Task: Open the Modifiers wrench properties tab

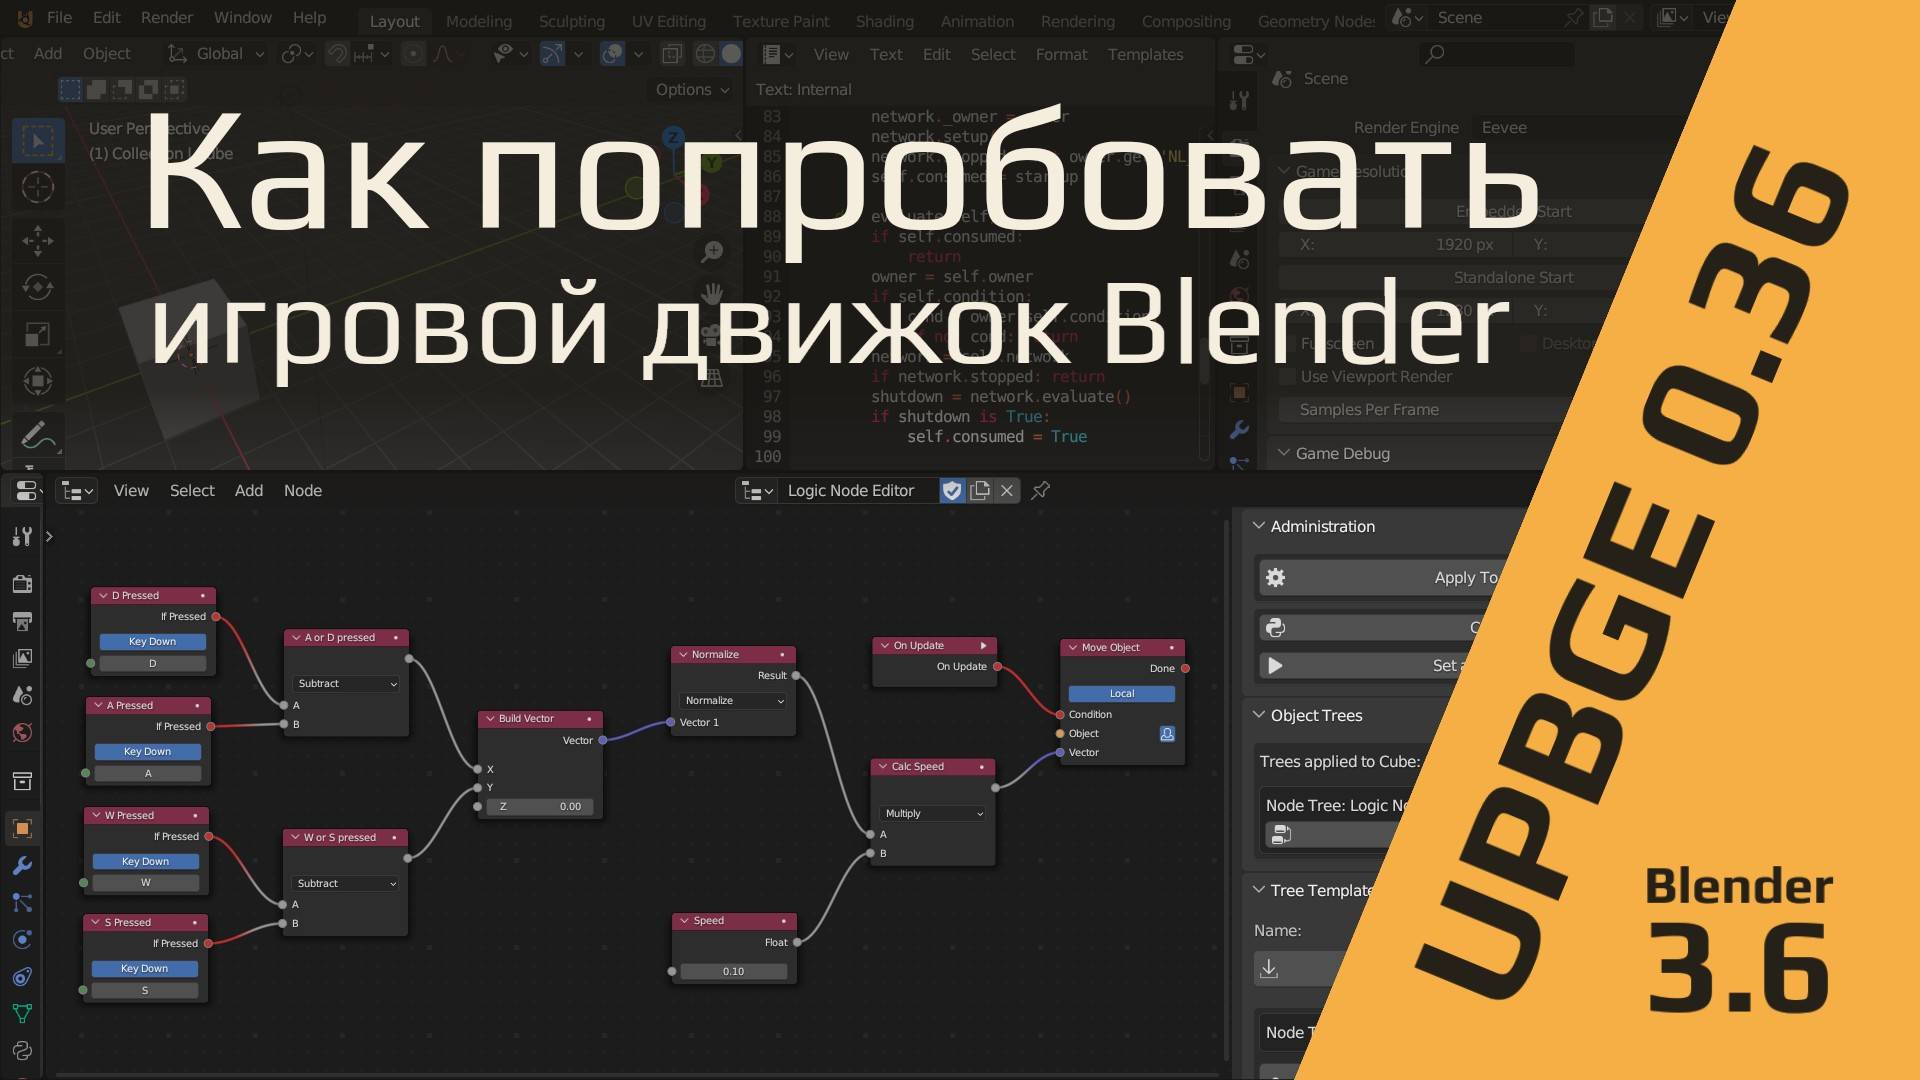Action: (x=22, y=866)
